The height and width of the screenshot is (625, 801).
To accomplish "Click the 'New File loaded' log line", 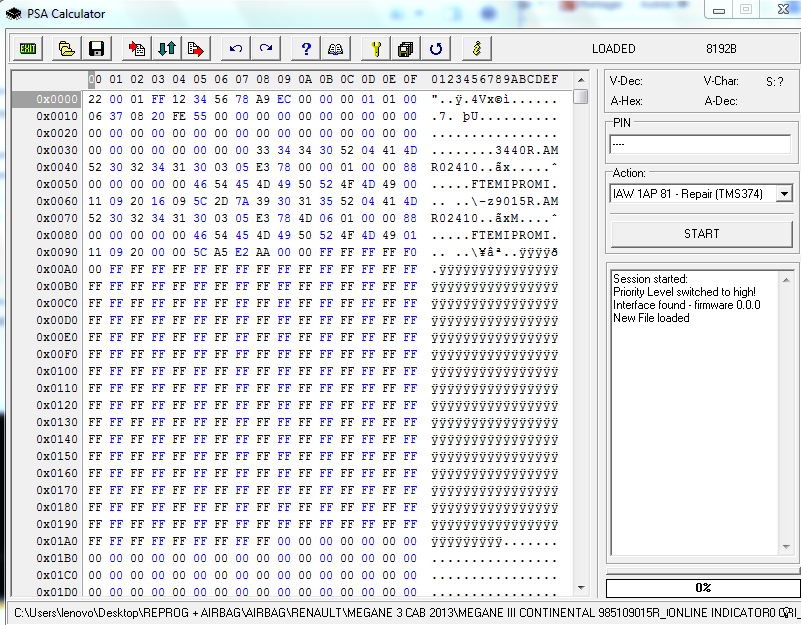I will tap(651, 318).
